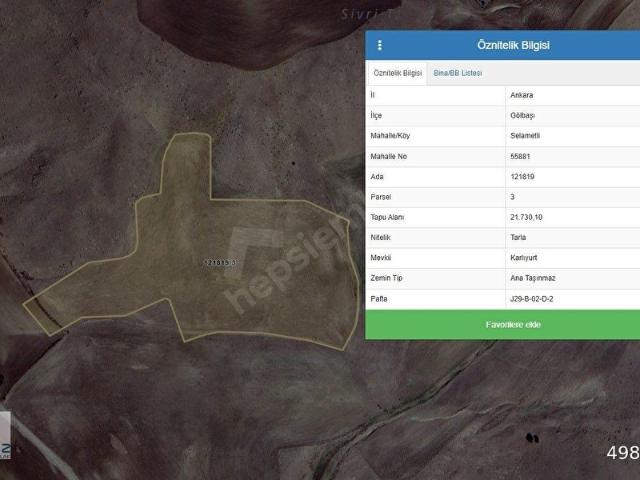Click the 498 number overlay
The image size is (640, 480).
tap(622, 453)
